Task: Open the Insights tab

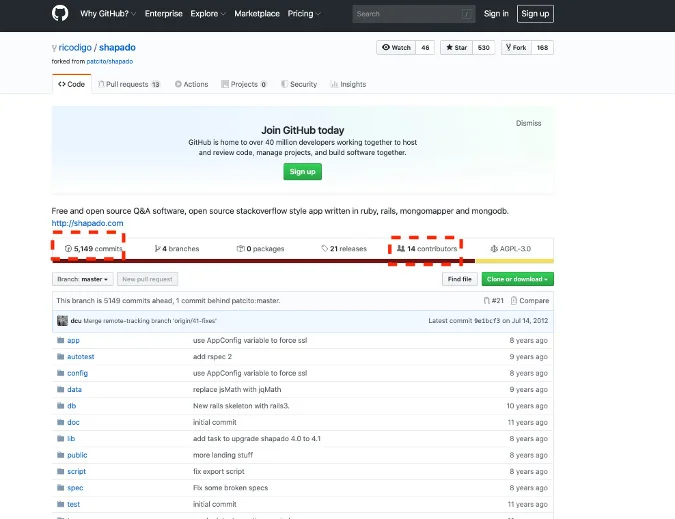Action: pos(348,84)
